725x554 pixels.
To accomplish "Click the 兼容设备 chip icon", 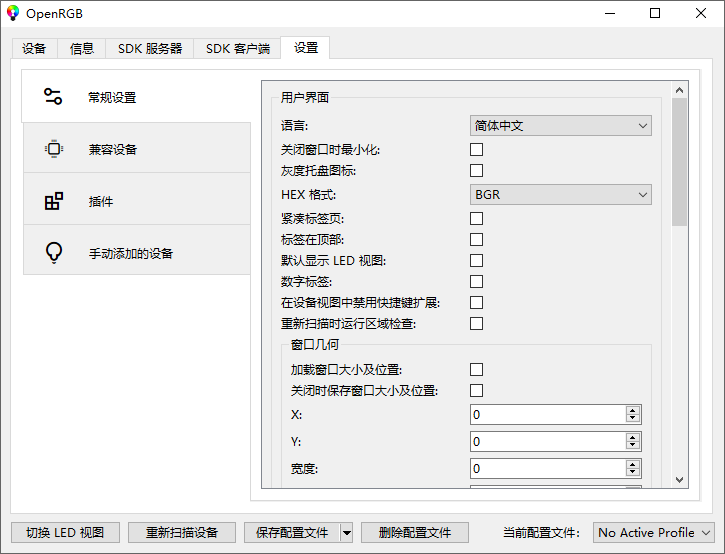I will click(x=54, y=149).
